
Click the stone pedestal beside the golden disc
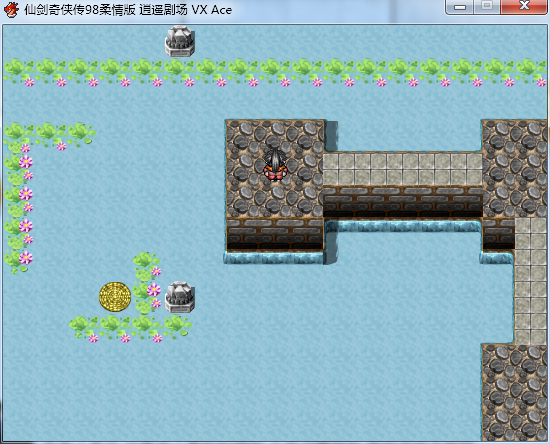point(180,297)
